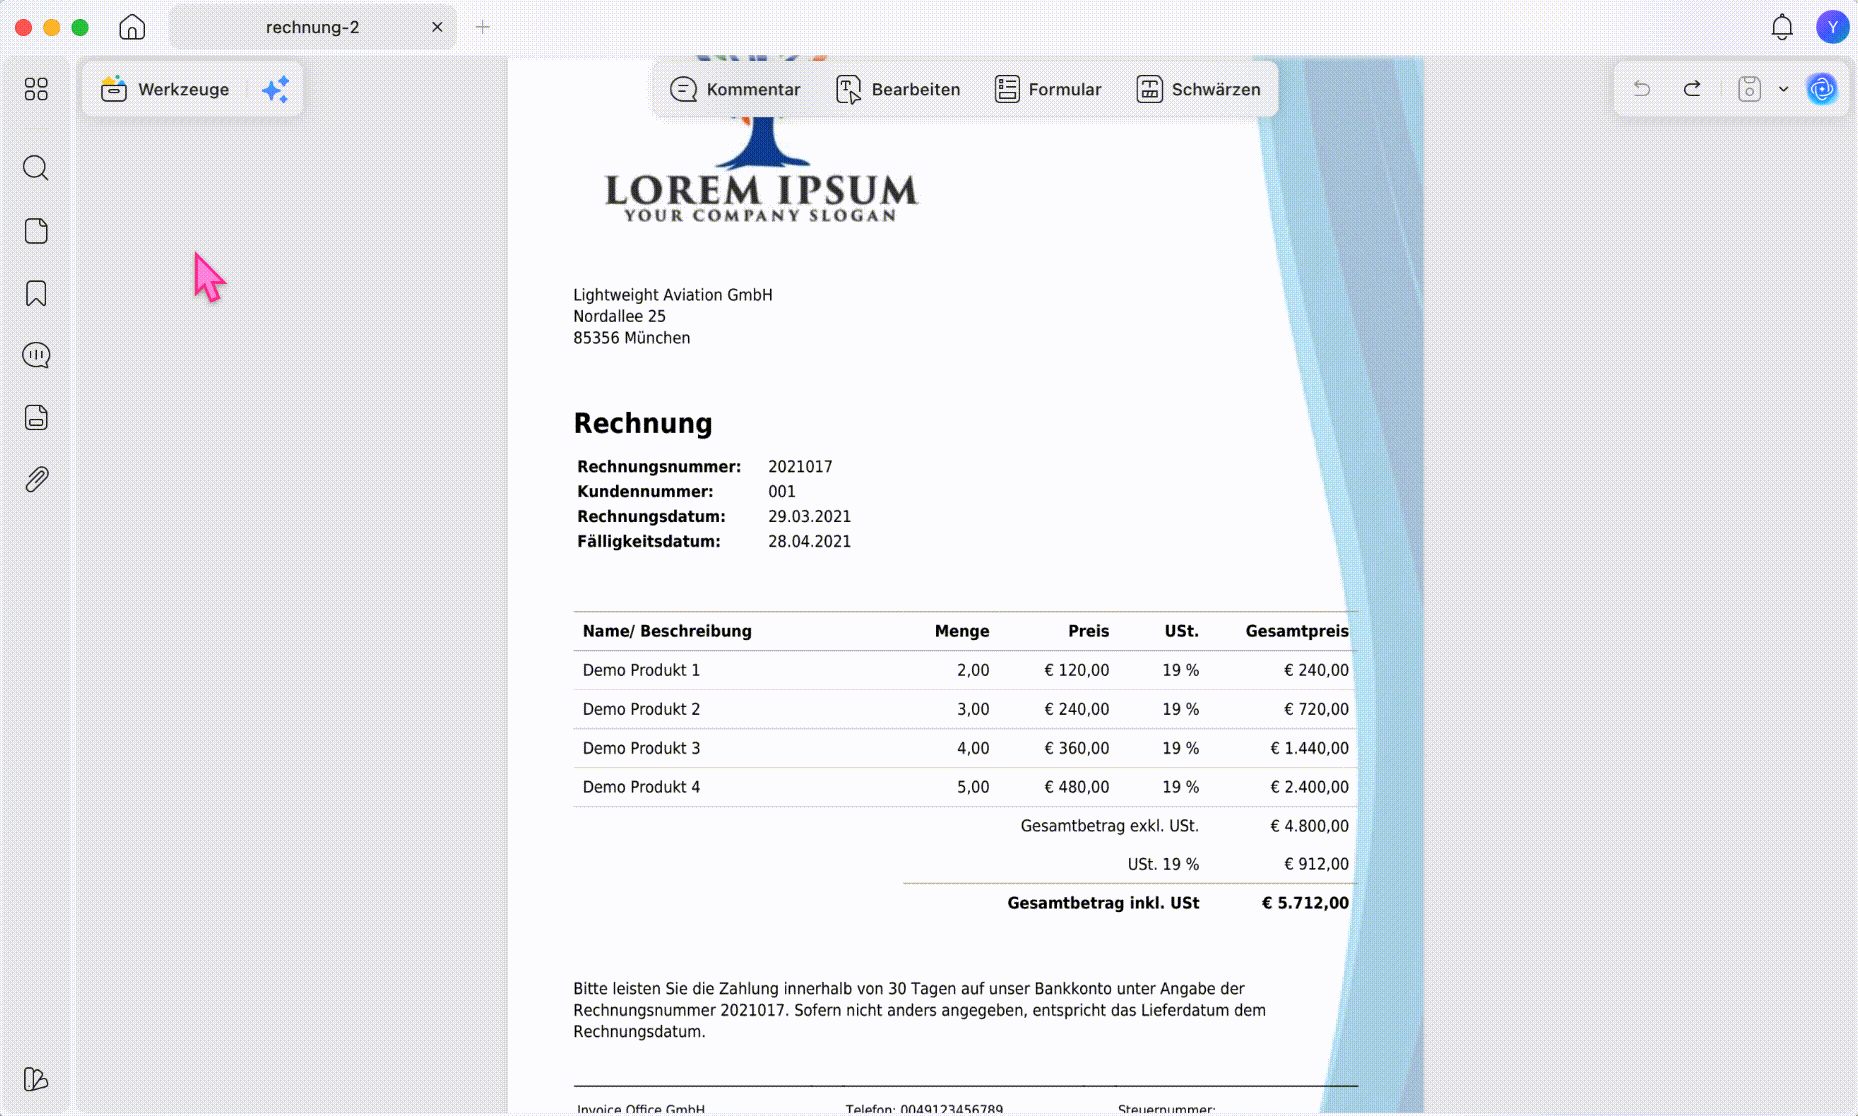Click Demo Produkt 1 row name
This screenshot has width=1858, height=1116.
tap(641, 670)
